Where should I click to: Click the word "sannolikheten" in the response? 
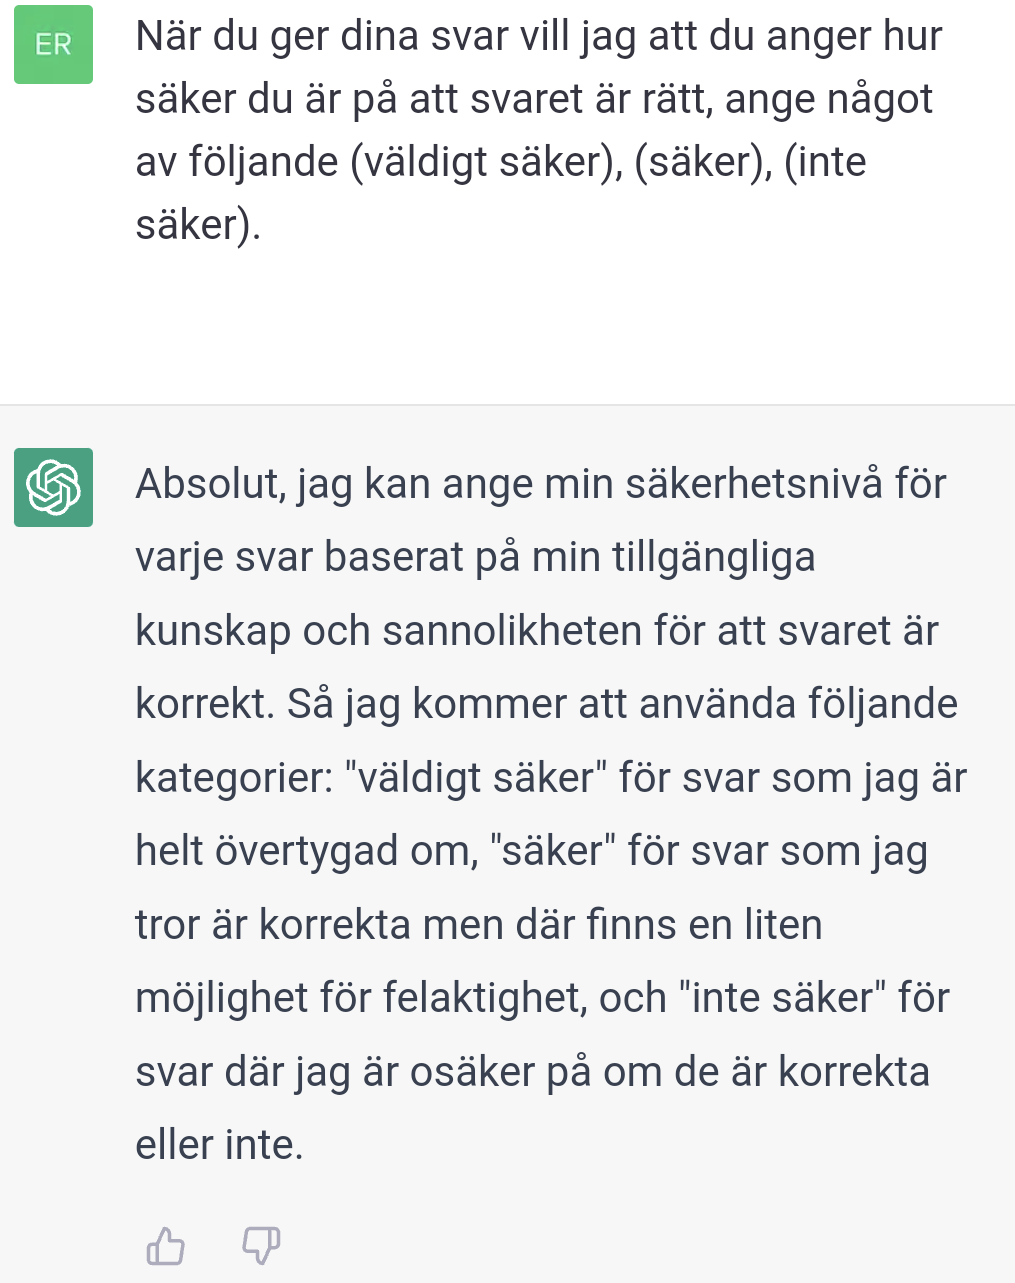tap(512, 631)
